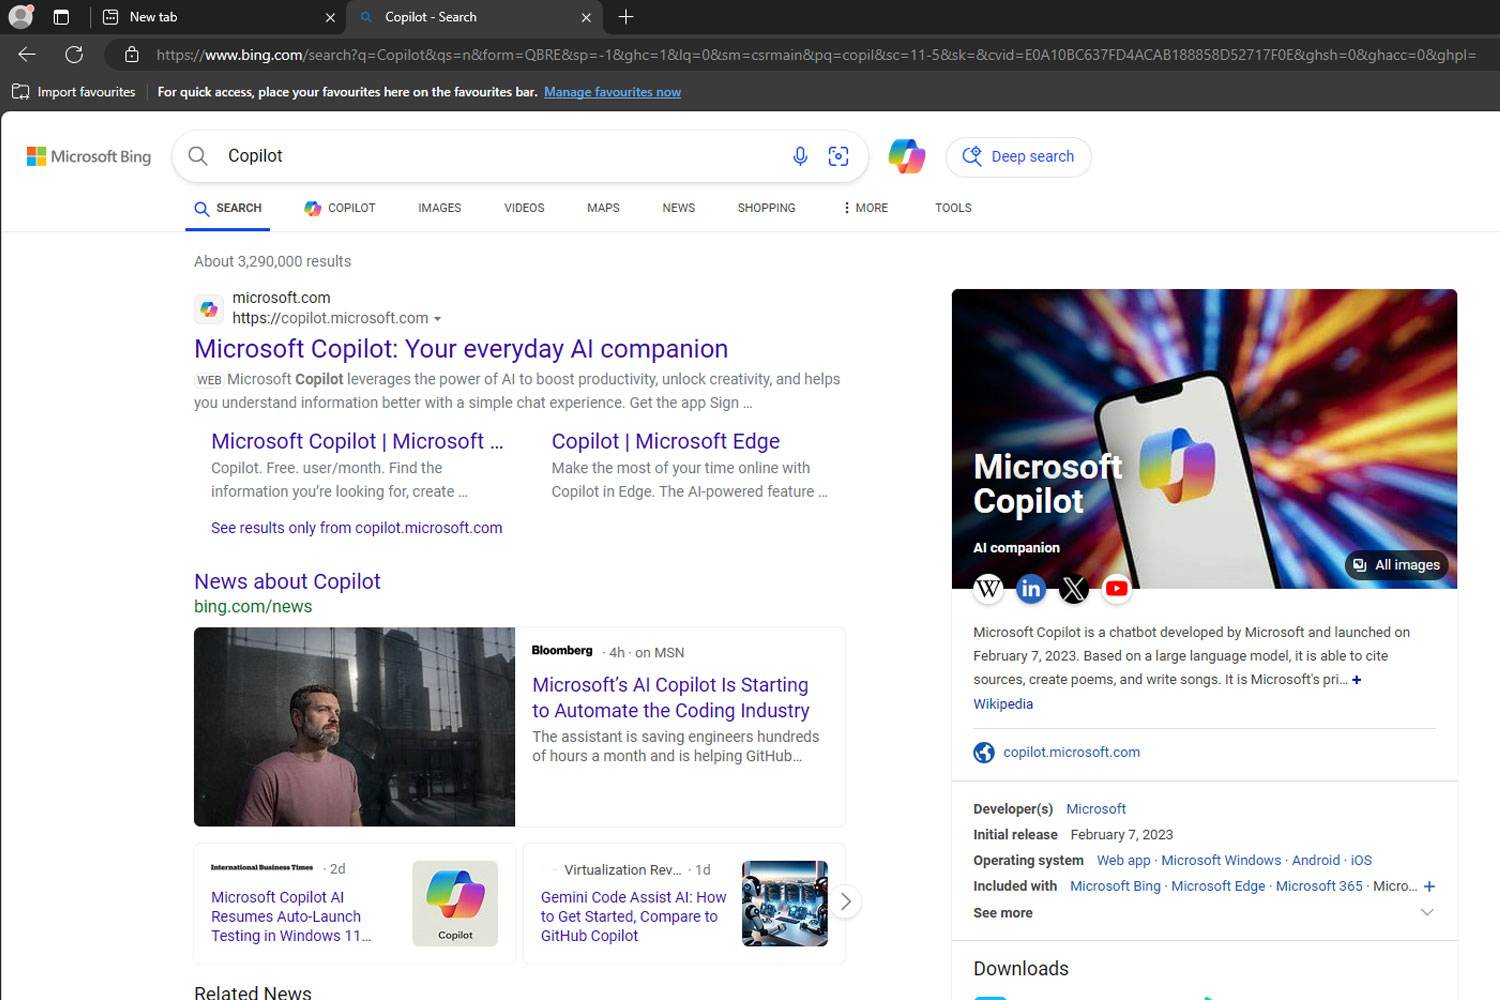Screen dimensions: 1500x1000
Task: Open copilot.microsoft.com link in panel
Action: (x=1071, y=753)
